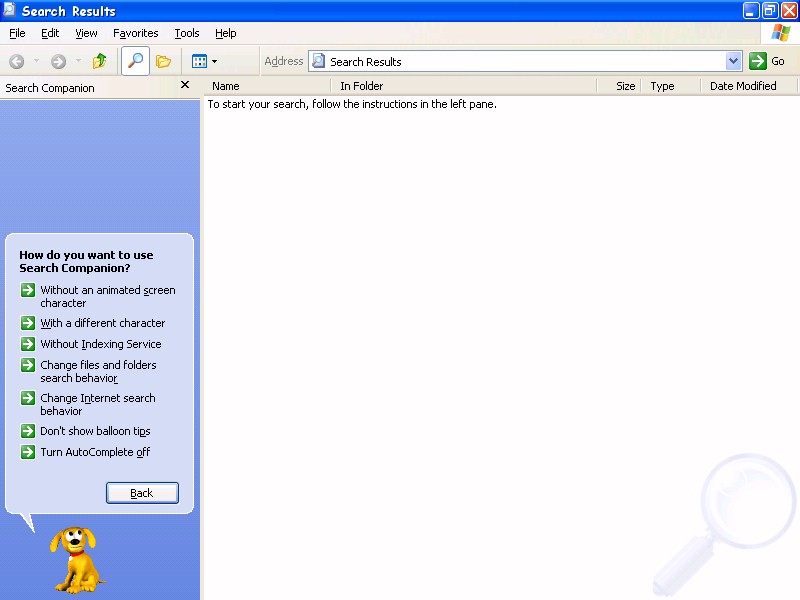Click the Windows flag logo
Image resolution: width=800 pixels, height=600 pixels.
[781, 33]
